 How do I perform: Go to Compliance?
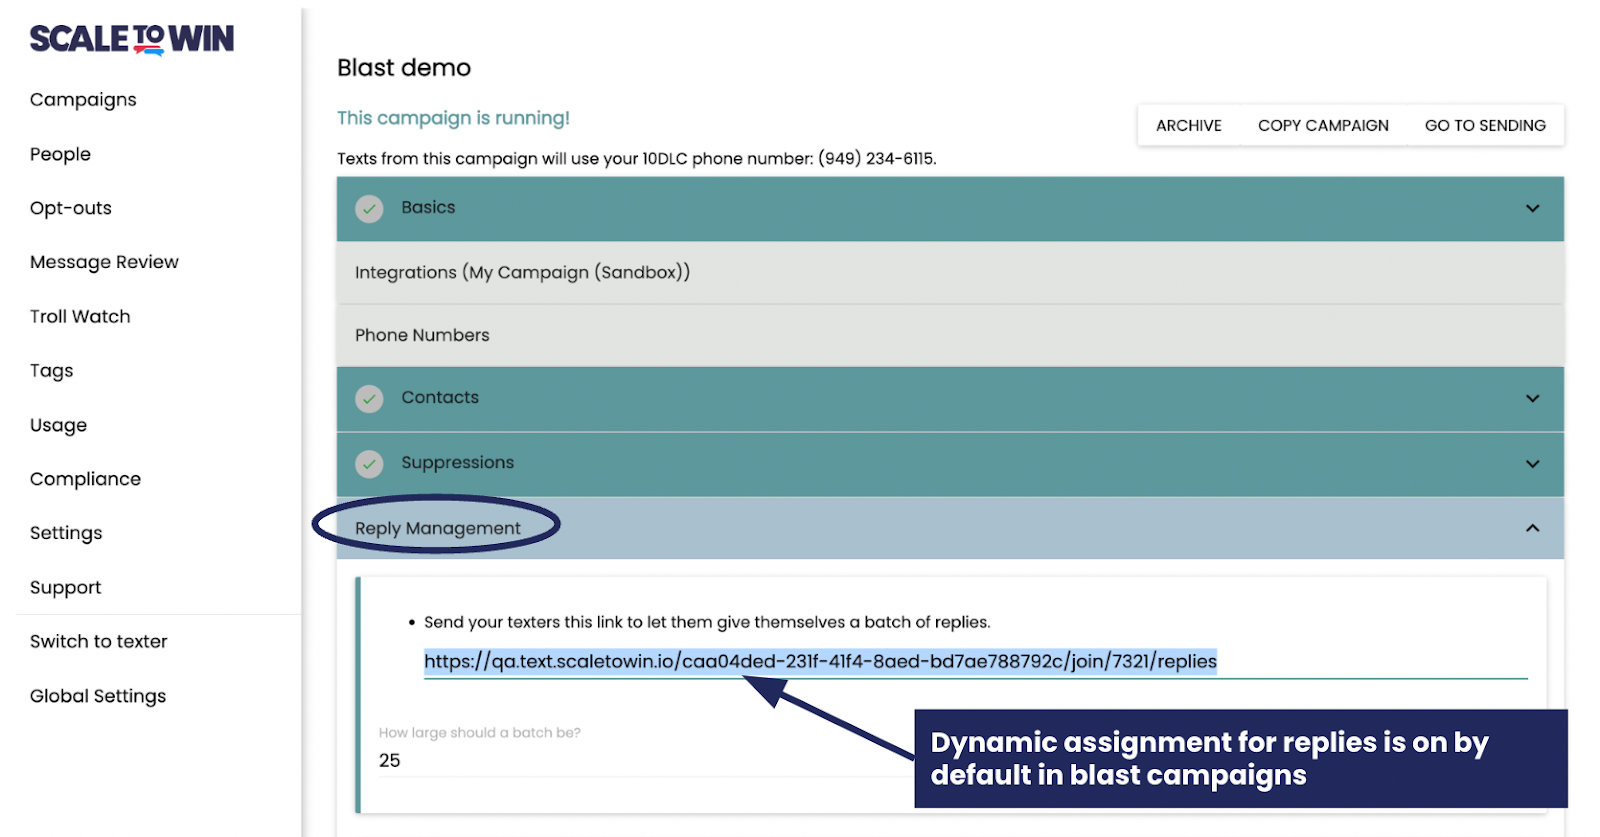click(x=85, y=479)
